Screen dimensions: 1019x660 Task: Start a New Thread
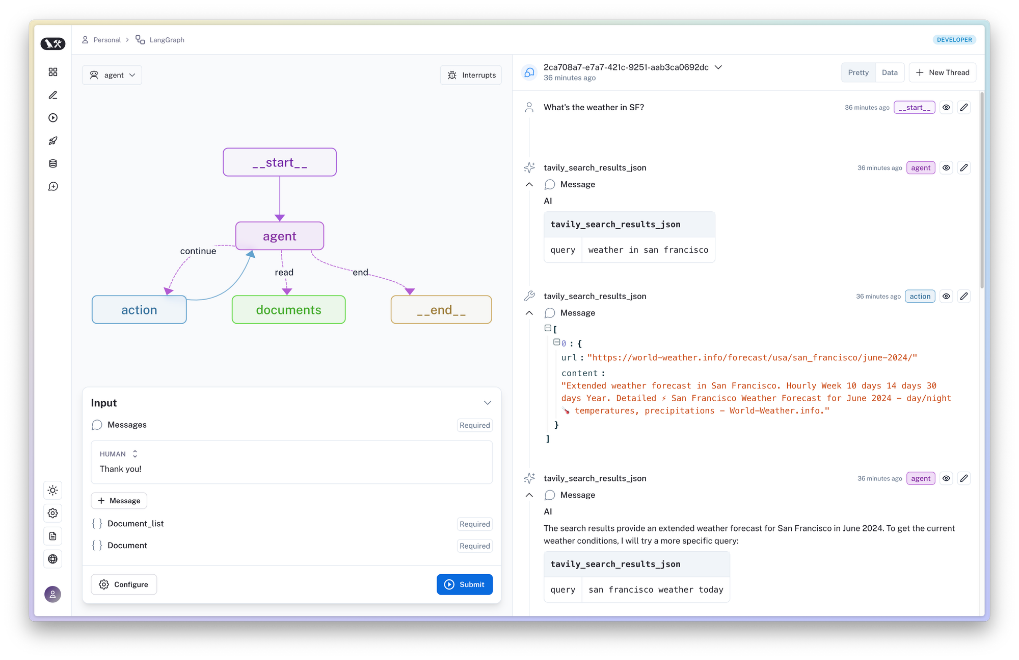coord(941,72)
